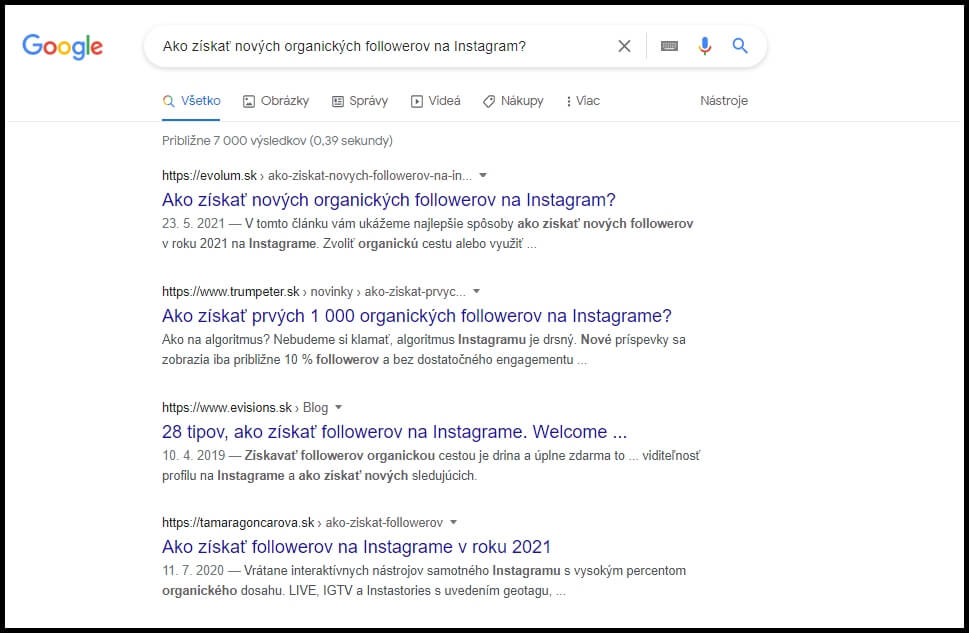The height and width of the screenshot is (633, 969).
Task: Open result 'Ako získať followerov na Instagrame v roku 2021'
Action: point(356,546)
